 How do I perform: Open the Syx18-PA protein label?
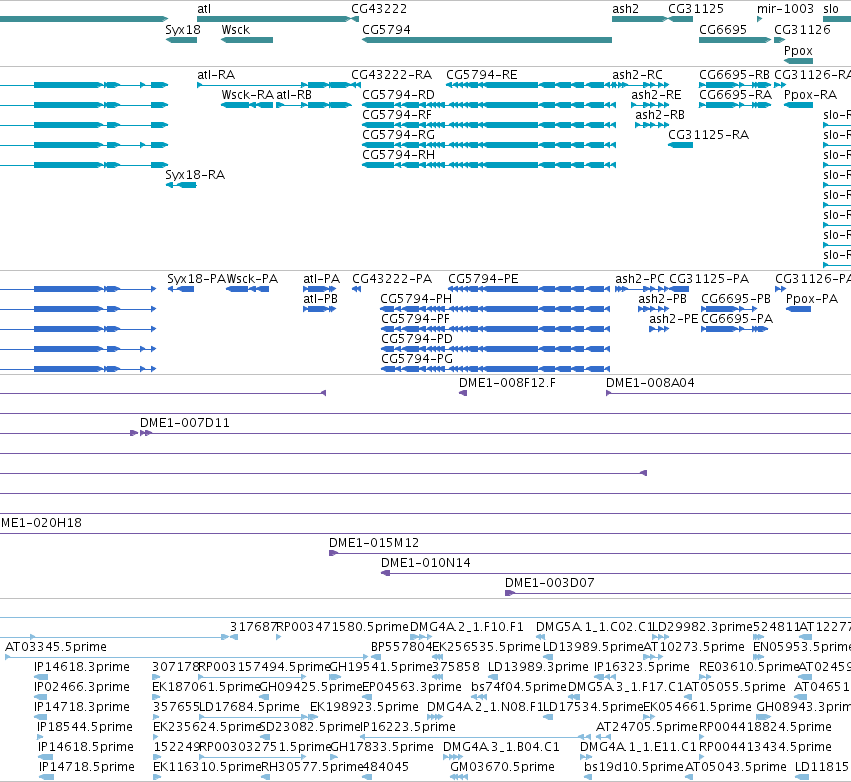click(x=196, y=279)
